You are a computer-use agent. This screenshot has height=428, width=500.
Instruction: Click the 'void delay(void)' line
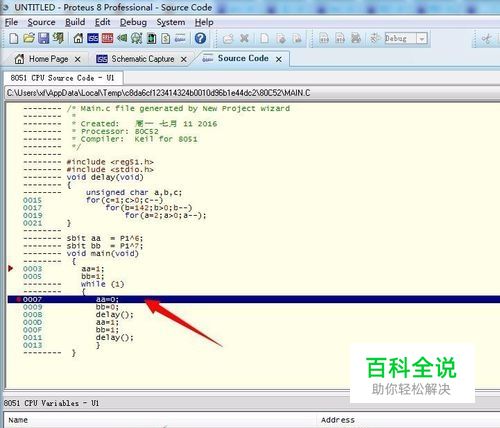105,177
